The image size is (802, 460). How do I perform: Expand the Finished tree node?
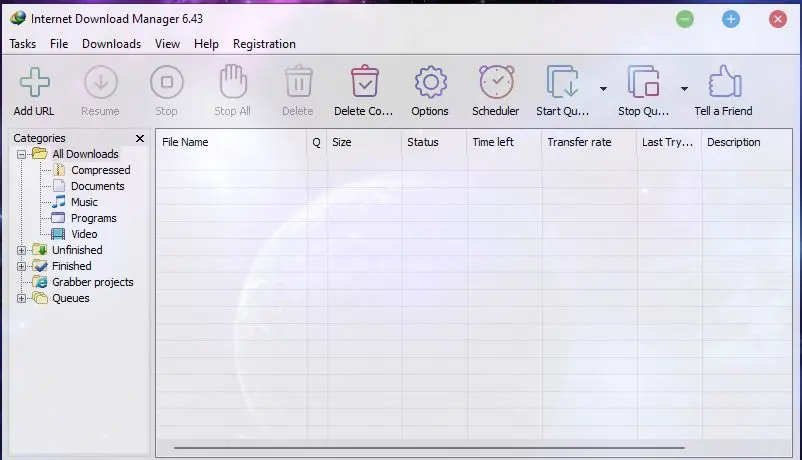coord(21,266)
